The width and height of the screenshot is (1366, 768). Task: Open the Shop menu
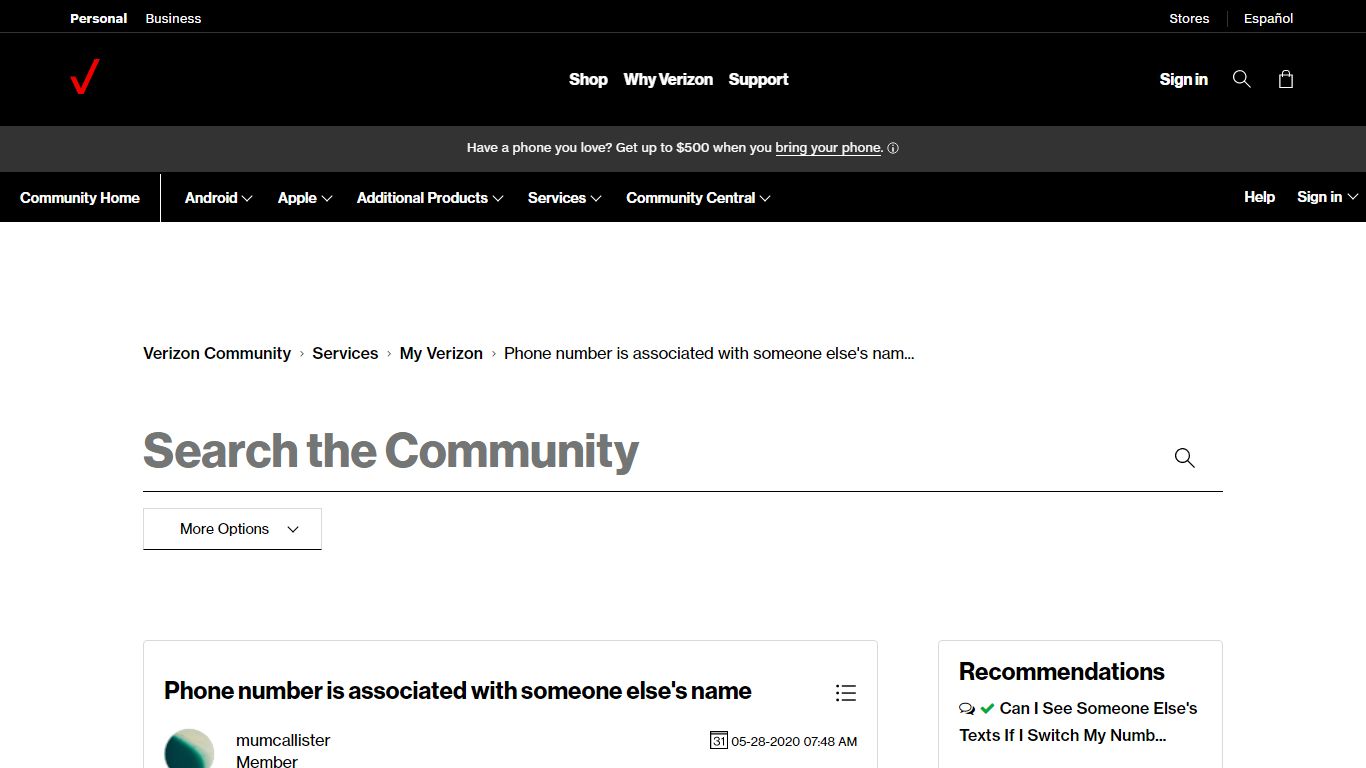click(x=588, y=79)
